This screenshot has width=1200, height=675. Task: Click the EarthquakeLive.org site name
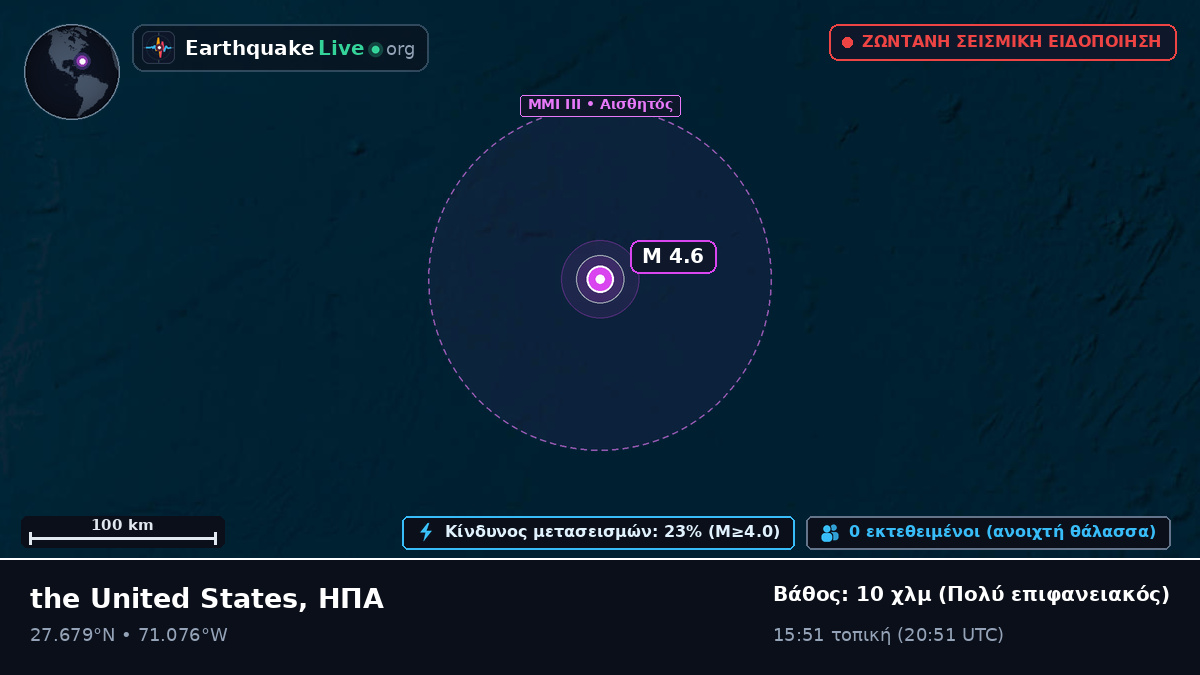[300, 49]
